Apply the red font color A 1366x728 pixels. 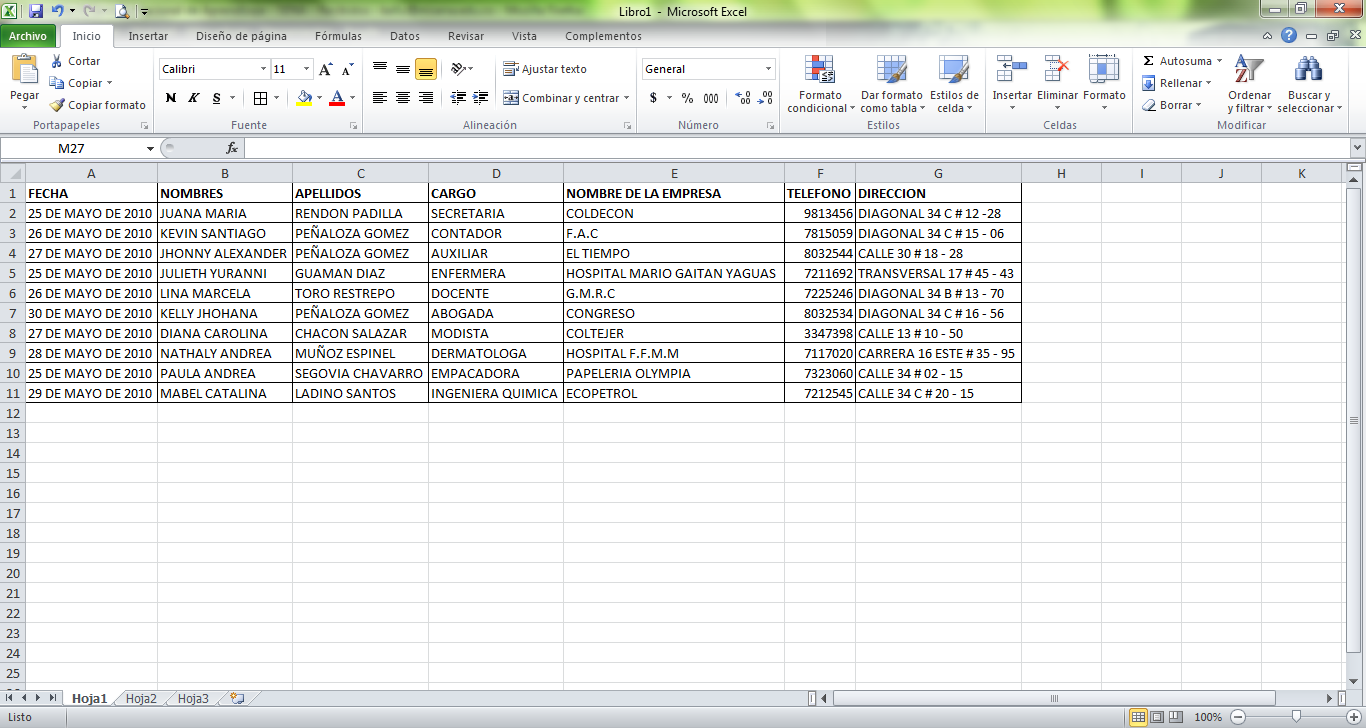point(337,98)
